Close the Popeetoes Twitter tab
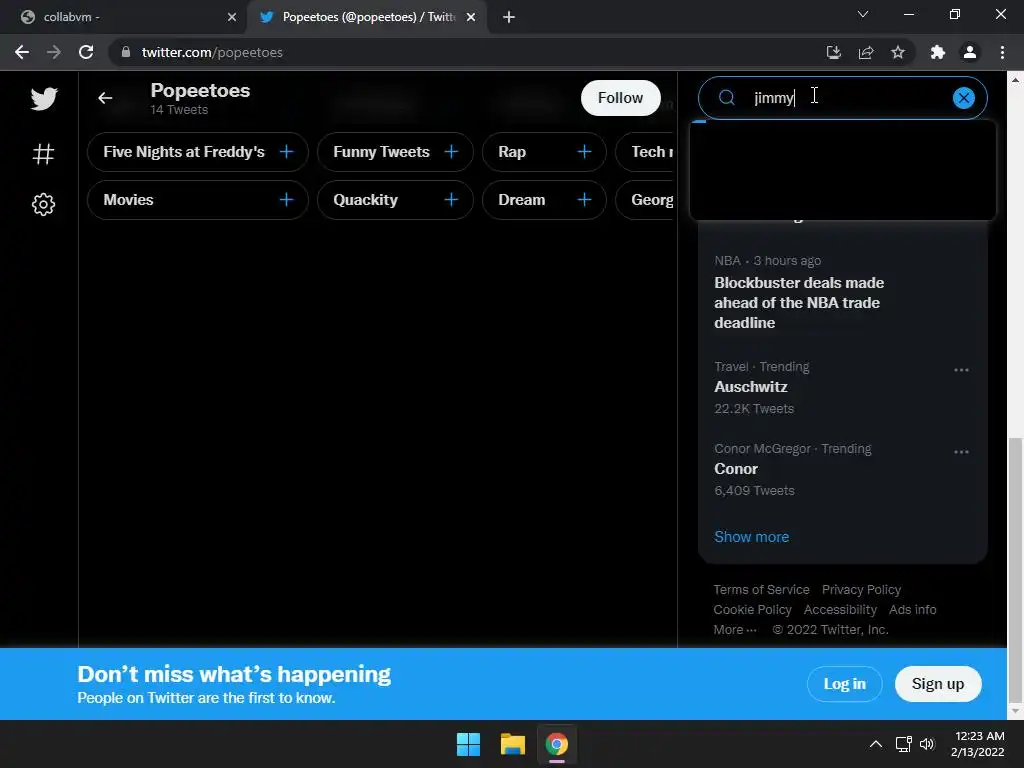Image resolution: width=1024 pixels, height=768 pixels. coord(471,17)
